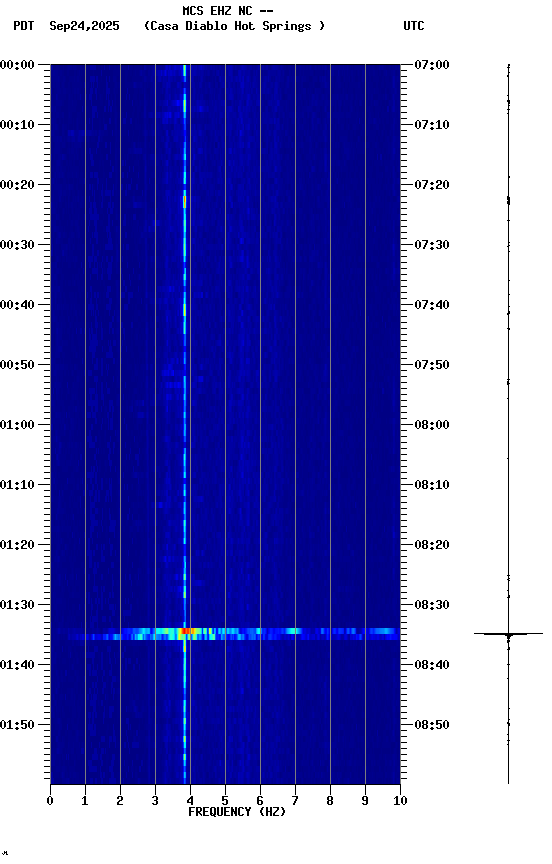Viewport: 552px width, 864px height.
Task: Click the UTC time label '08:30'
Action: pos(432,605)
